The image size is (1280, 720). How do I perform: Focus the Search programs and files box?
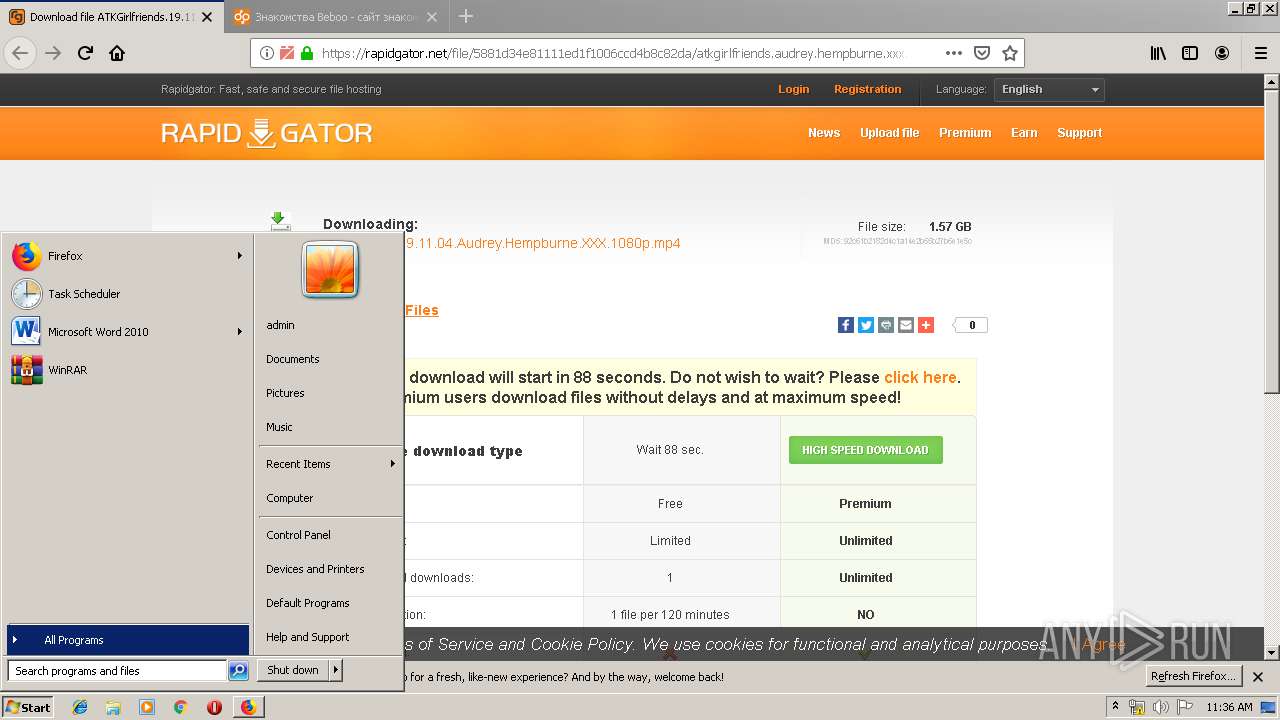[117, 671]
